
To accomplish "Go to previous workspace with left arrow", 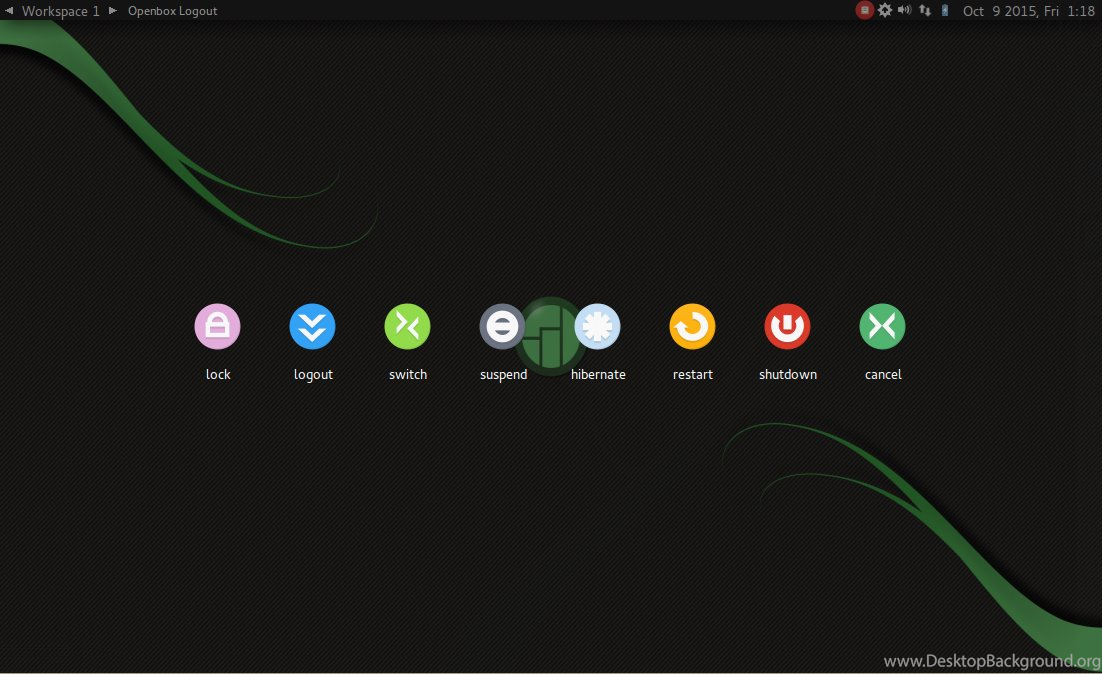I will point(9,11).
